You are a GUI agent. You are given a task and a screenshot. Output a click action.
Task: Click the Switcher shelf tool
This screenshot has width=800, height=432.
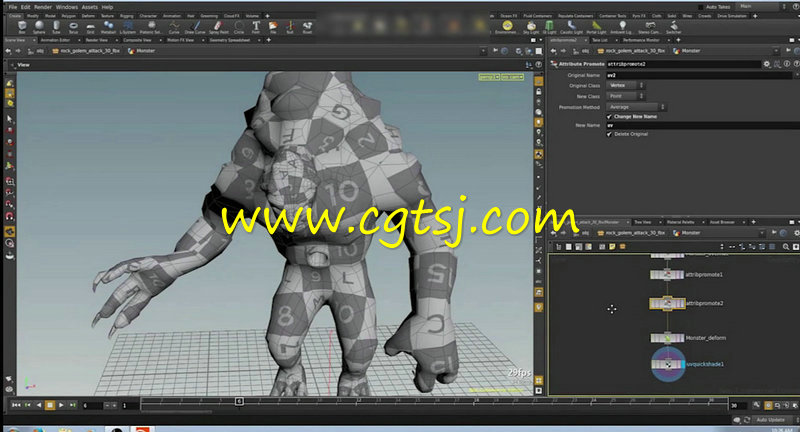(673, 27)
